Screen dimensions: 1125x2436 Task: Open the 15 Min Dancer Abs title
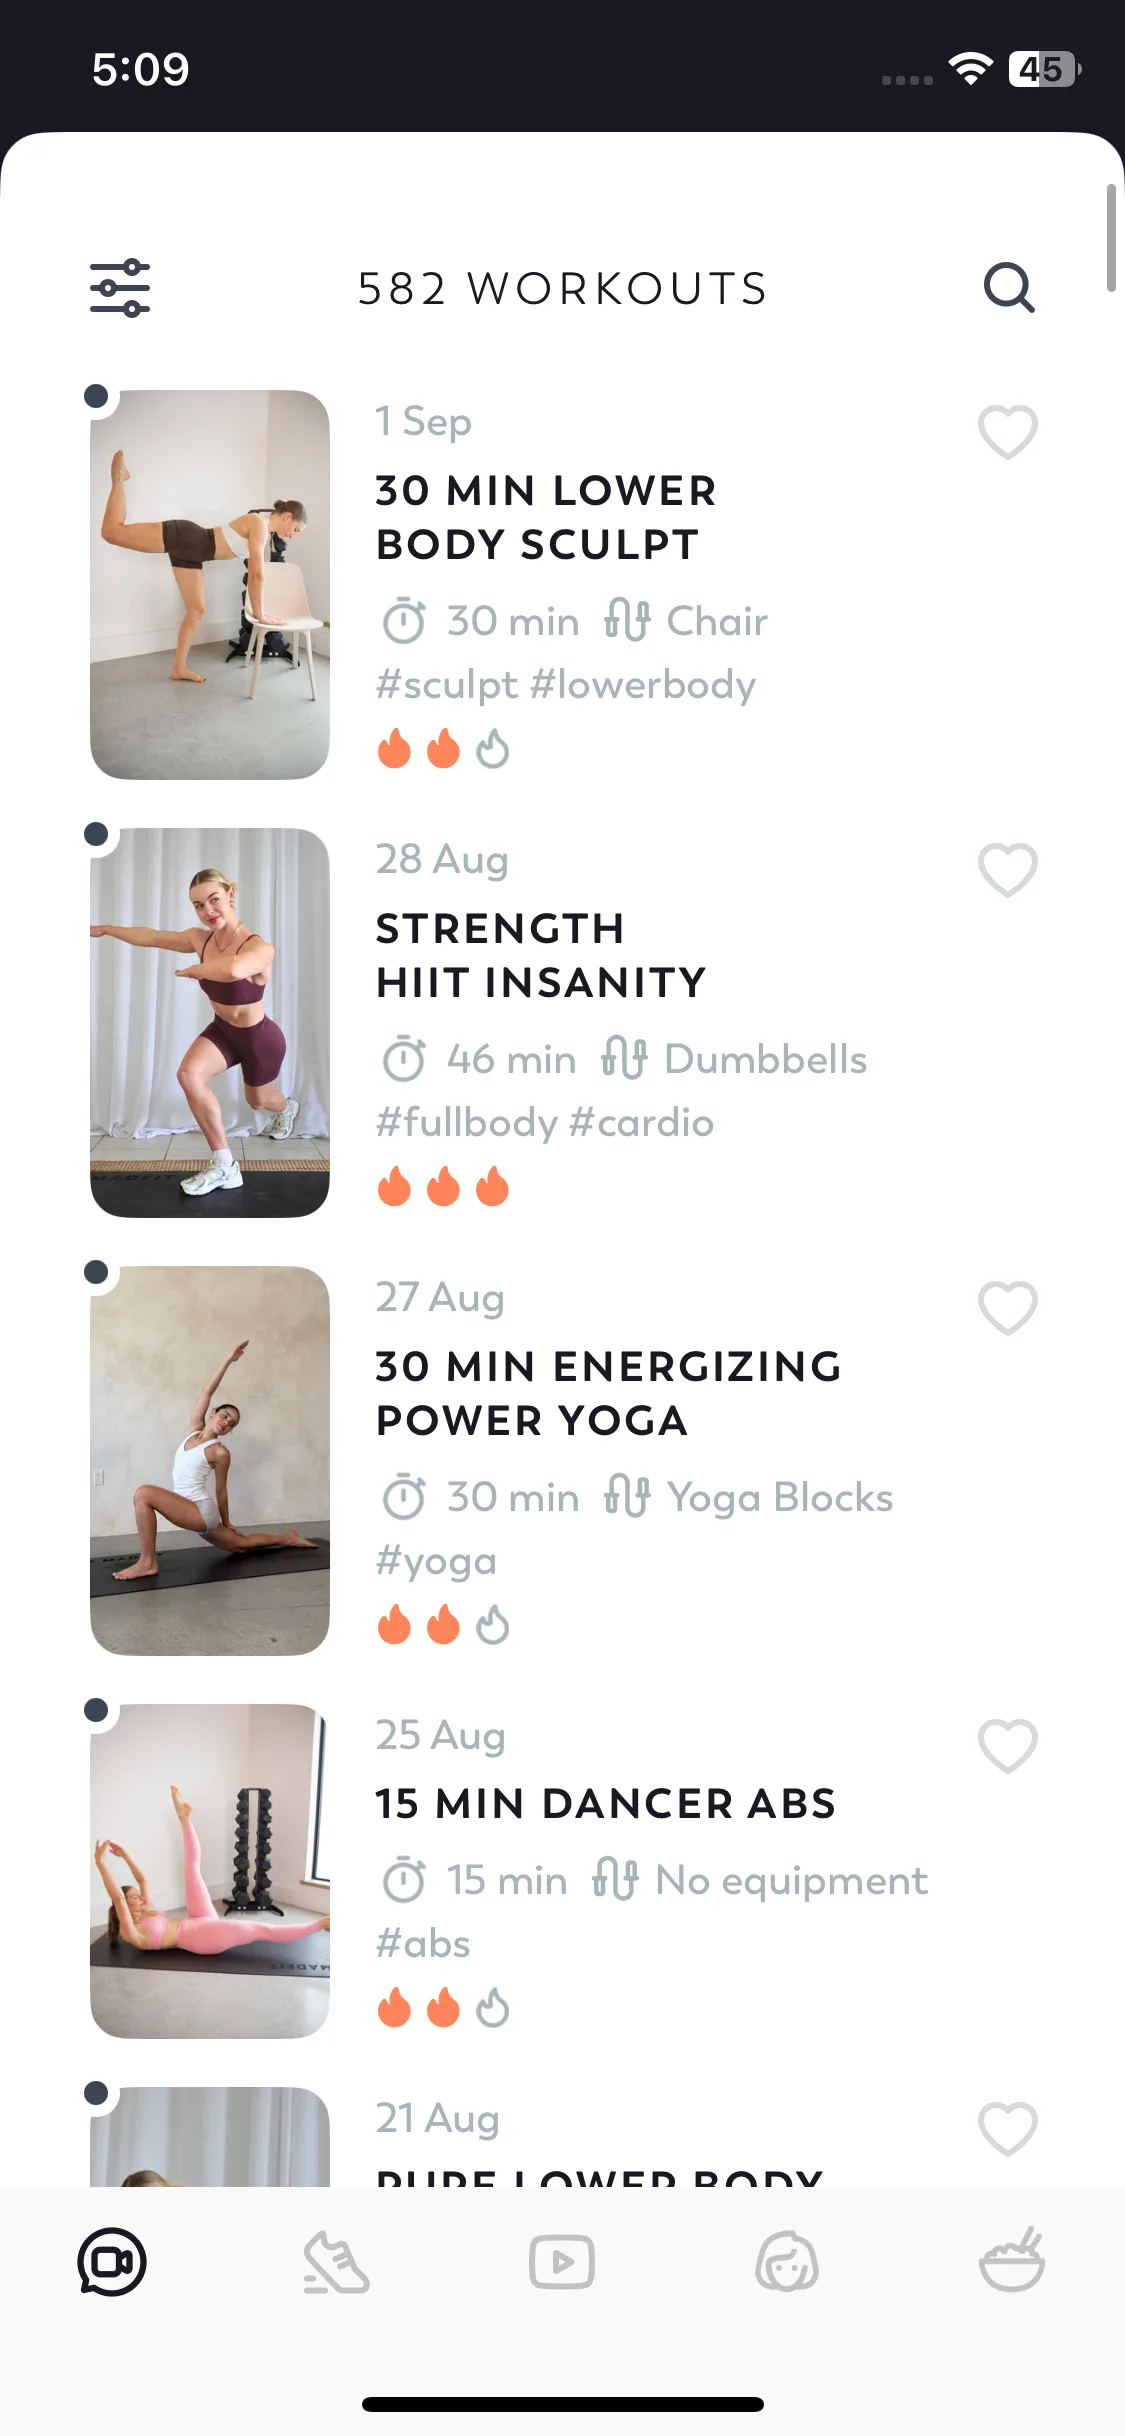[x=605, y=1804]
